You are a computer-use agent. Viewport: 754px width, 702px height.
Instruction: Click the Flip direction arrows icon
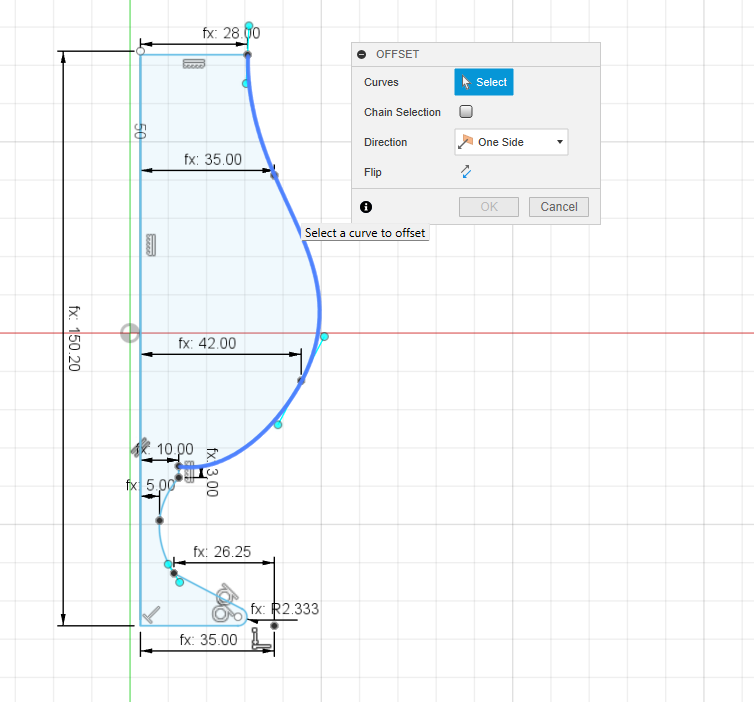[x=466, y=172]
